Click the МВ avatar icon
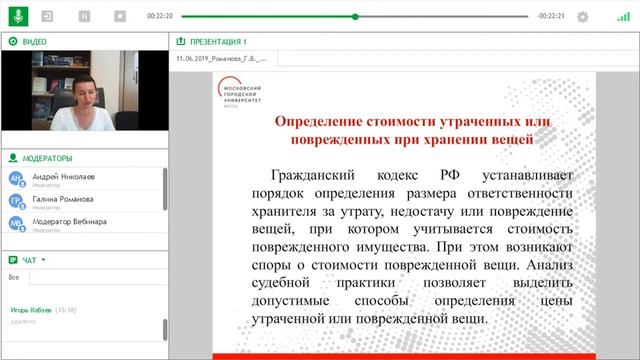Viewport: 640px width, 360px height. [x=16, y=223]
